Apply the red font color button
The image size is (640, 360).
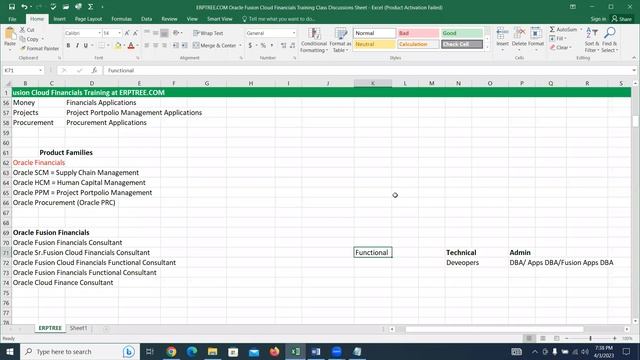pyautogui.click(x=131, y=45)
